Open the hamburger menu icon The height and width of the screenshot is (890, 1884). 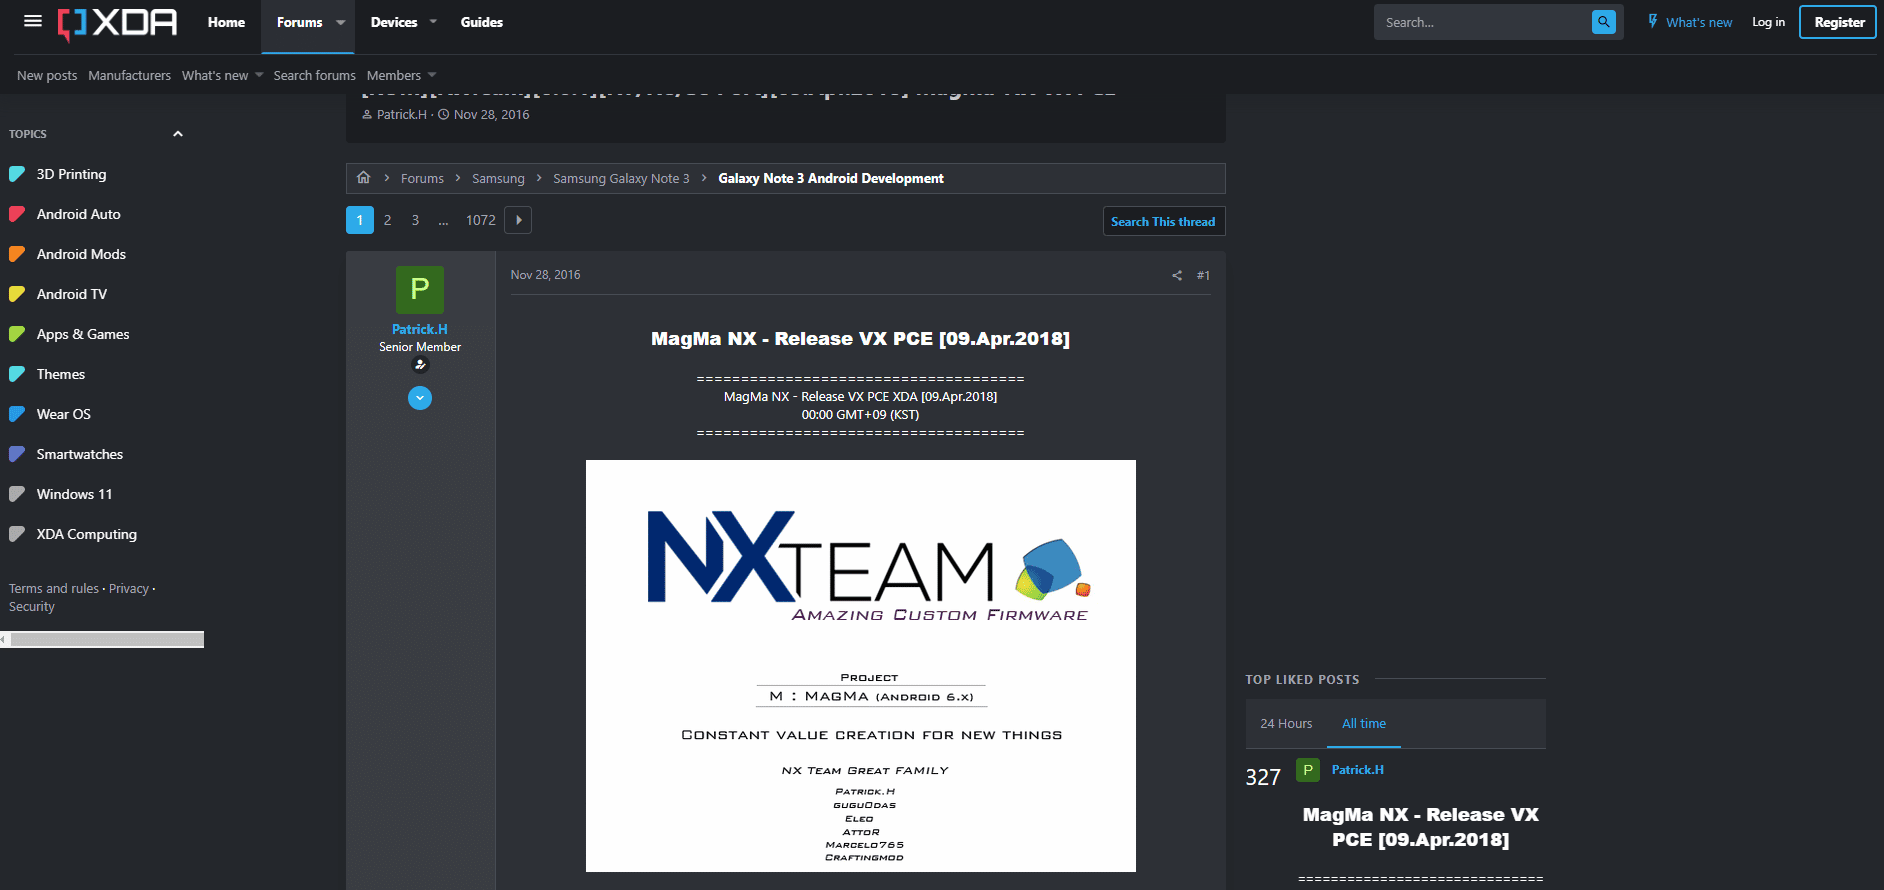(x=33, y=21)
